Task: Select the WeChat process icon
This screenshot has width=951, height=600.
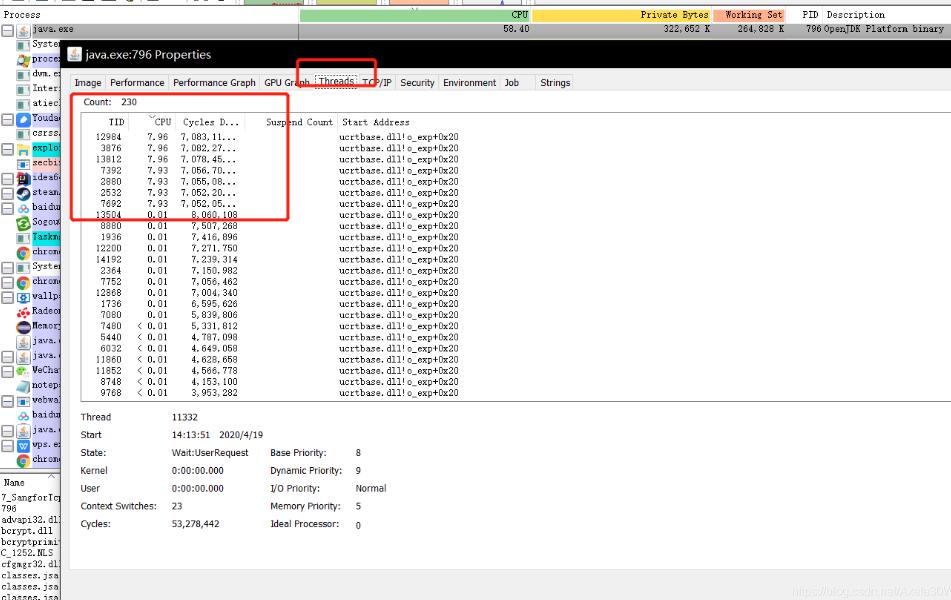Action: tap(24, 371)
